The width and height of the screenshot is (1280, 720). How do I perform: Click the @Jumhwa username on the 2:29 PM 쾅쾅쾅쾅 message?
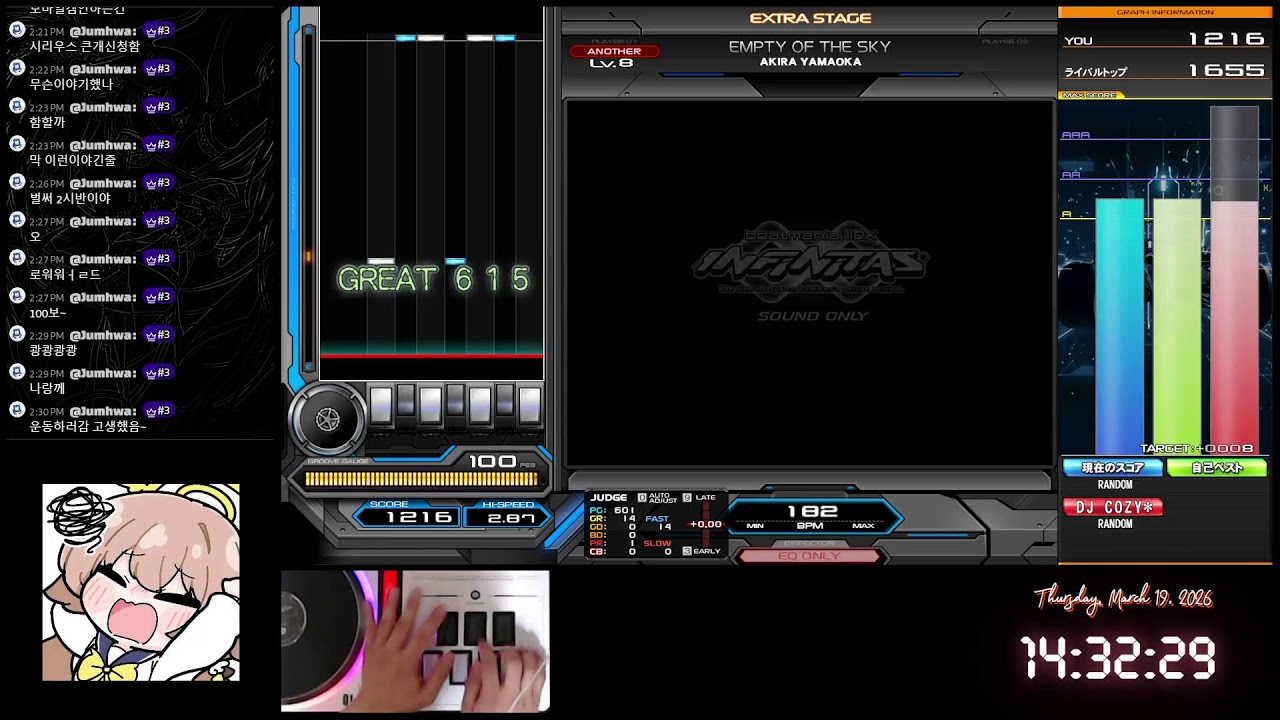click(103, 335)
